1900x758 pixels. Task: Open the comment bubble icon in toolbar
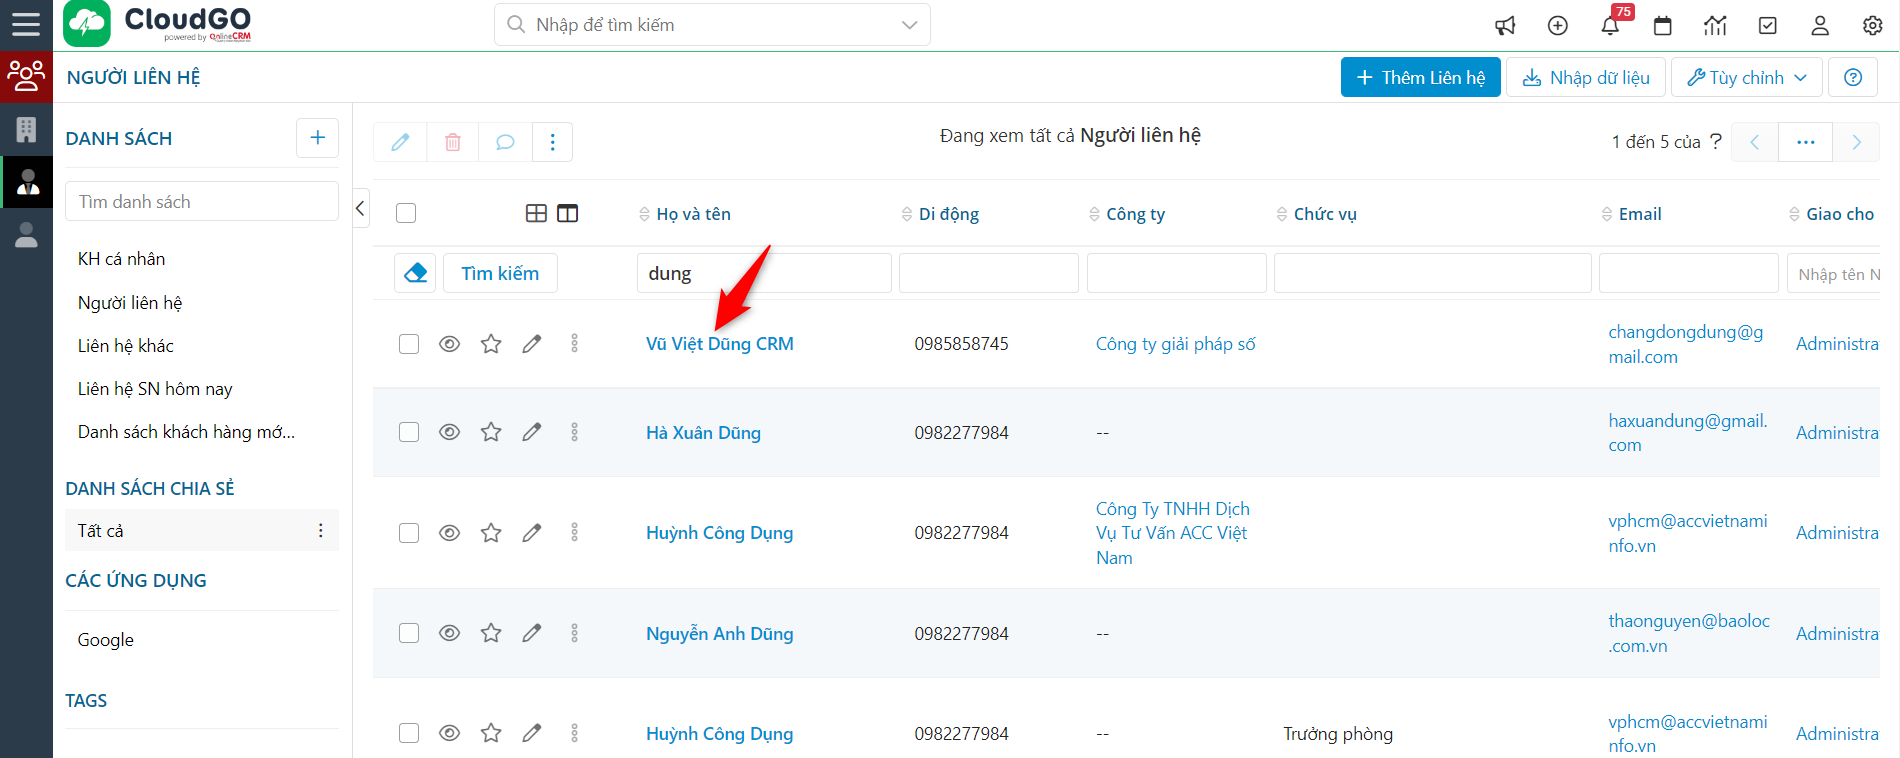tap(505, 142)
